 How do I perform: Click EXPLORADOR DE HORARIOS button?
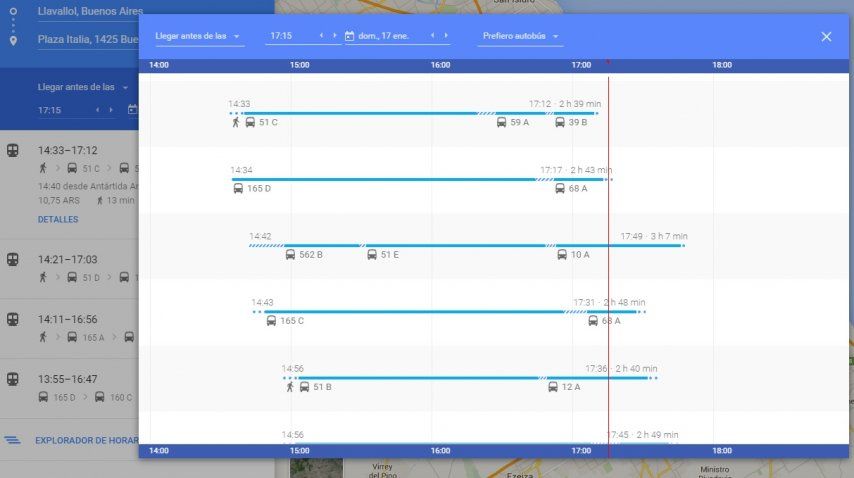(x=85, y=440)
